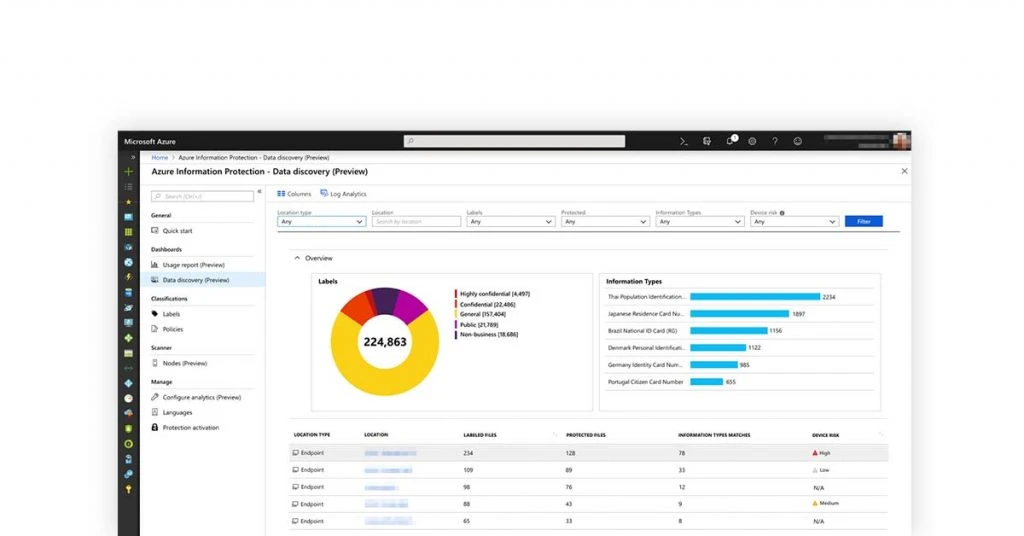Close the Data discovery blade
Screen dimensions: 1024x536
(x=904, y=171)
